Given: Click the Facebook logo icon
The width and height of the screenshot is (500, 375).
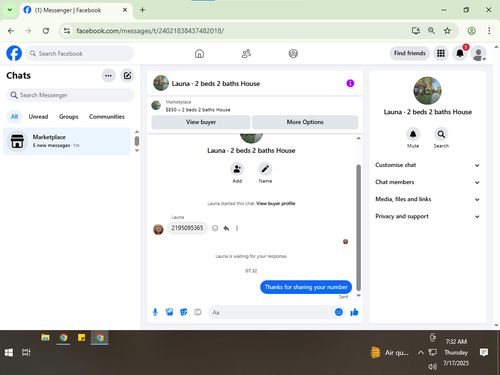Looking at the screenshot, I should coord(14,53).
